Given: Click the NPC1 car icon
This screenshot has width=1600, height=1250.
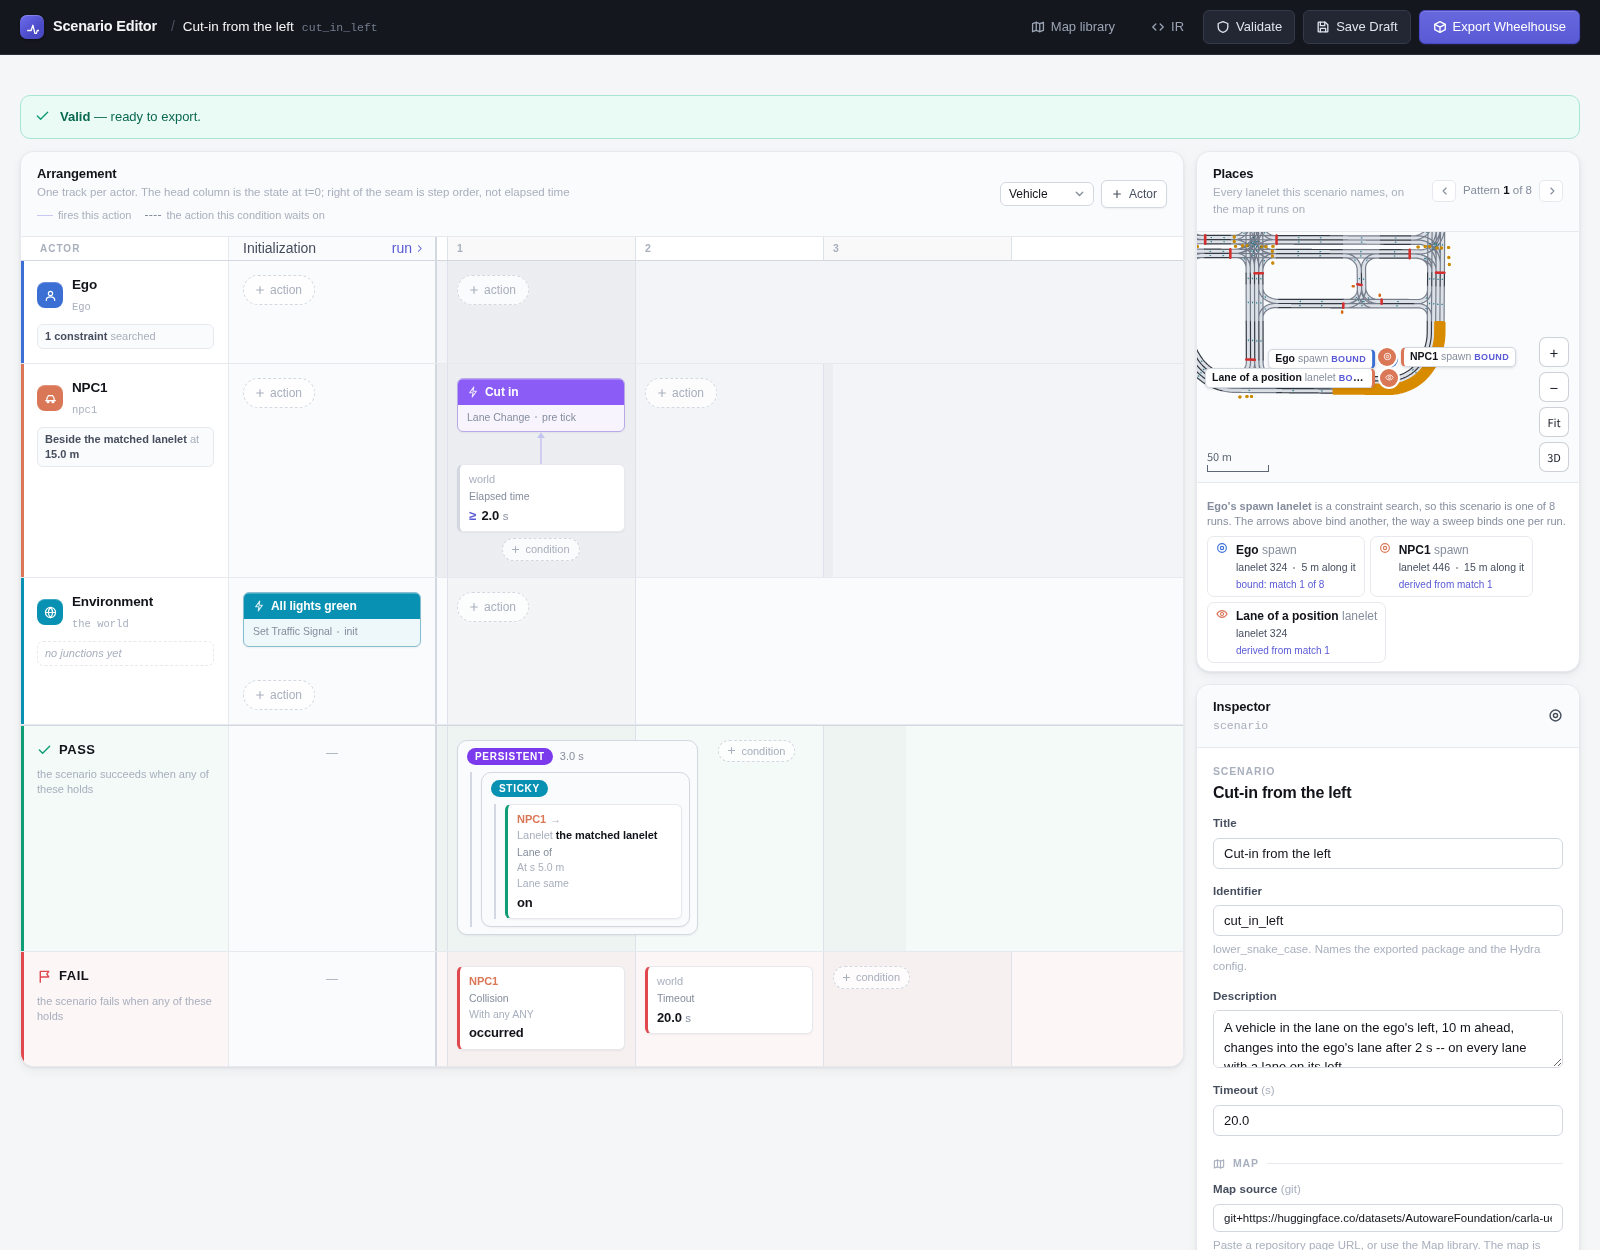Looking at the screenshot, I should 50,398.
